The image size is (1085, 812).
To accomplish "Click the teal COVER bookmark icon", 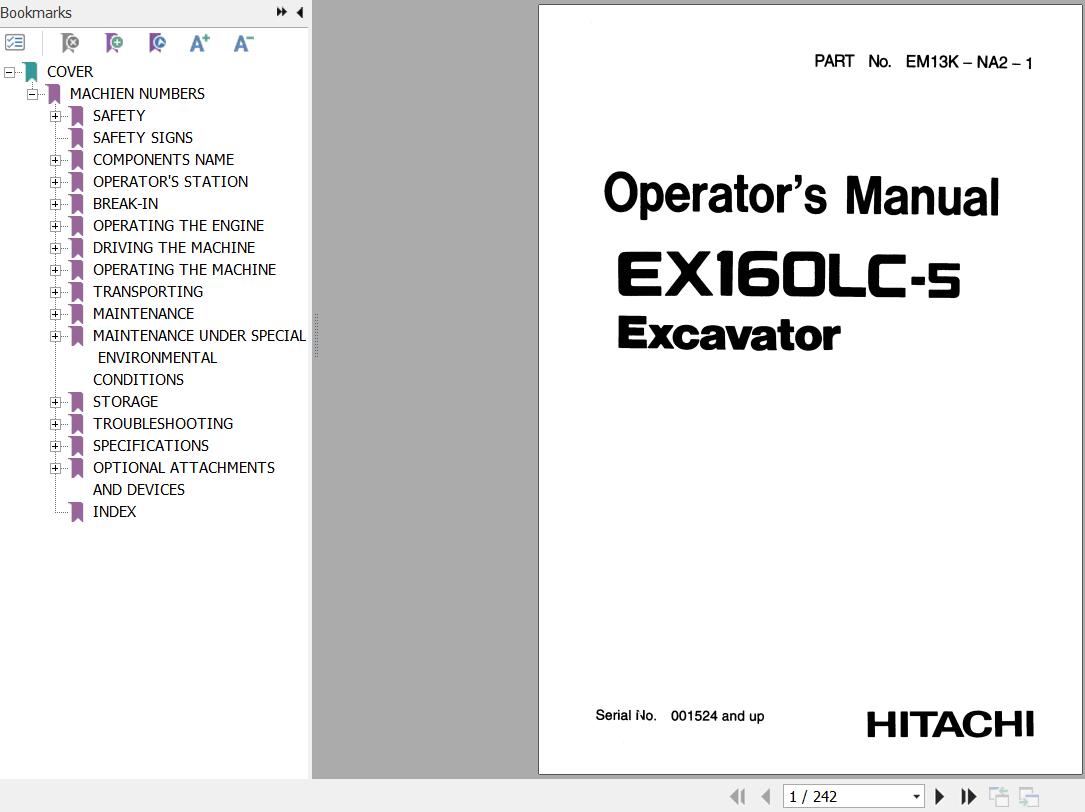I will point(31,72).
